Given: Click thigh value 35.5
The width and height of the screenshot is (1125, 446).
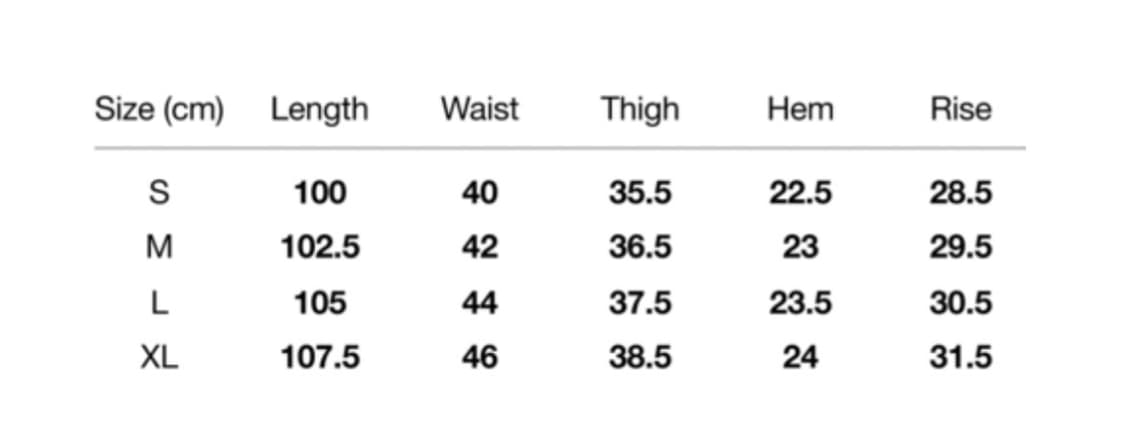Looking at the screenshot, I should click(640, 193).
